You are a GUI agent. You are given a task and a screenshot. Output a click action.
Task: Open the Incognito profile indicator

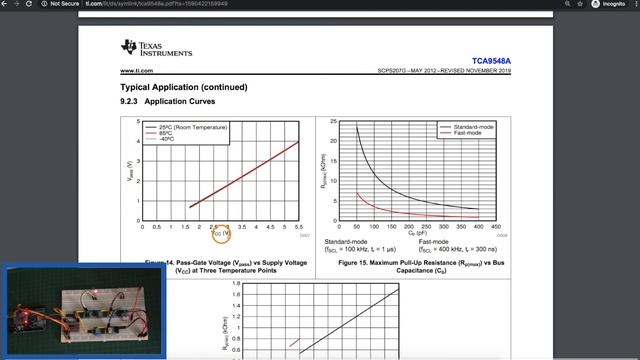coord(609,4)
